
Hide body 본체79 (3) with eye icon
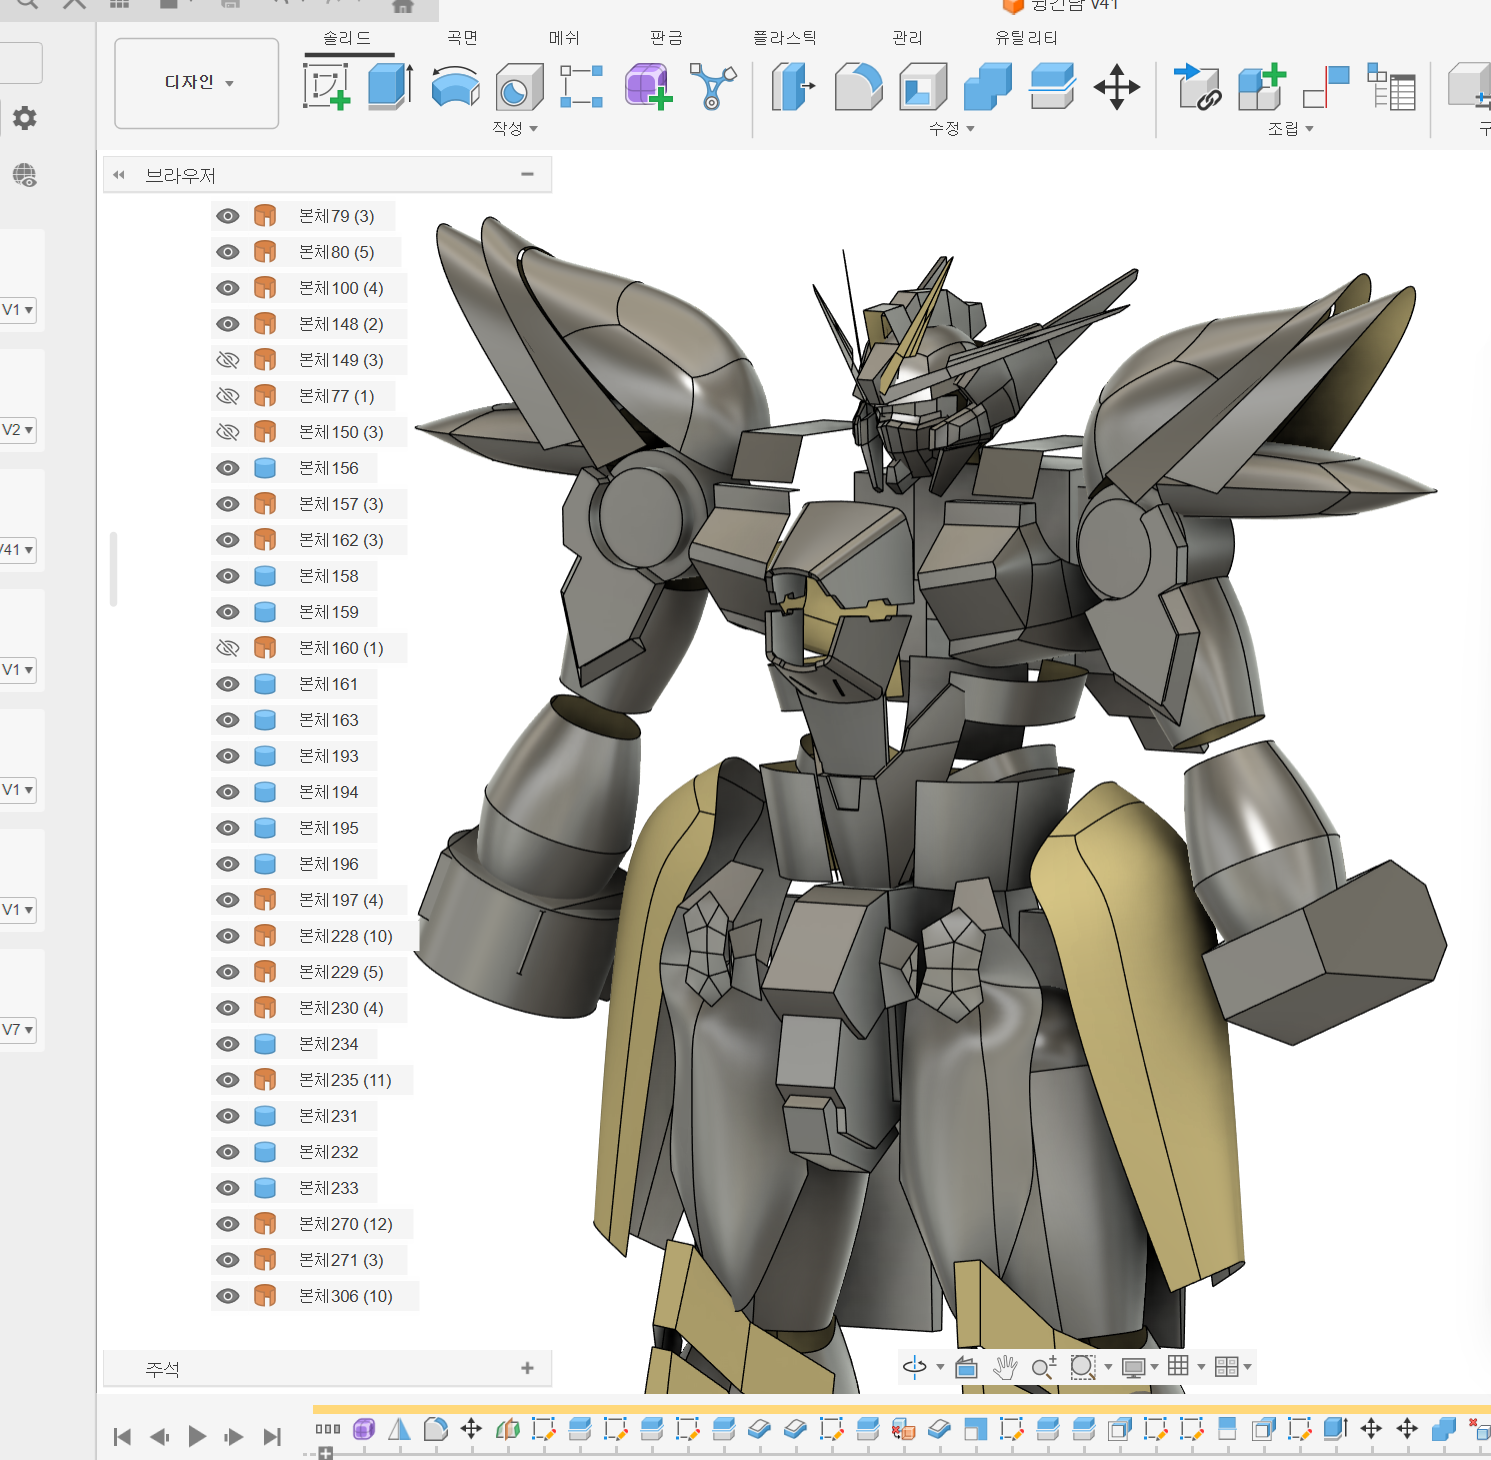(228, 216)
